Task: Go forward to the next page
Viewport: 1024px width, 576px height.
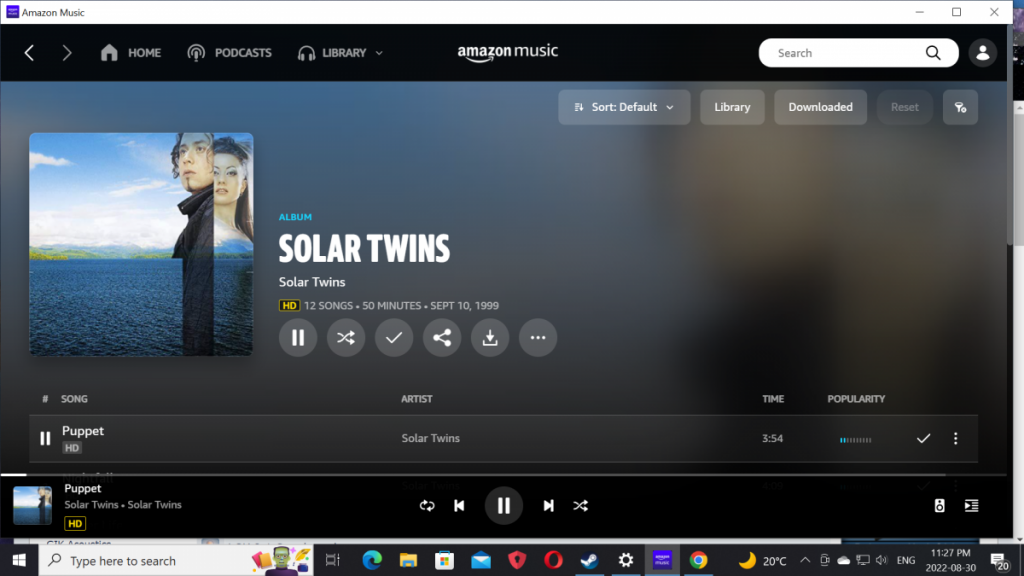Action: pos(67,53)
